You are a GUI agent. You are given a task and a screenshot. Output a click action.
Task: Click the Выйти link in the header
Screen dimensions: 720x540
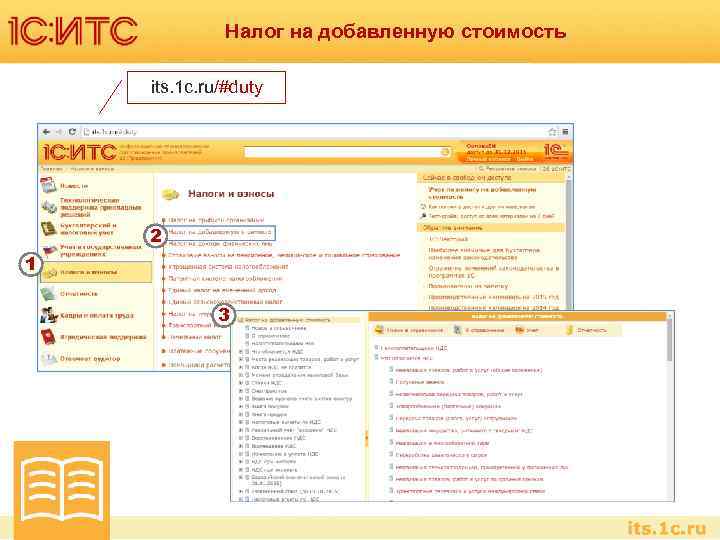[x=524, y=159]
